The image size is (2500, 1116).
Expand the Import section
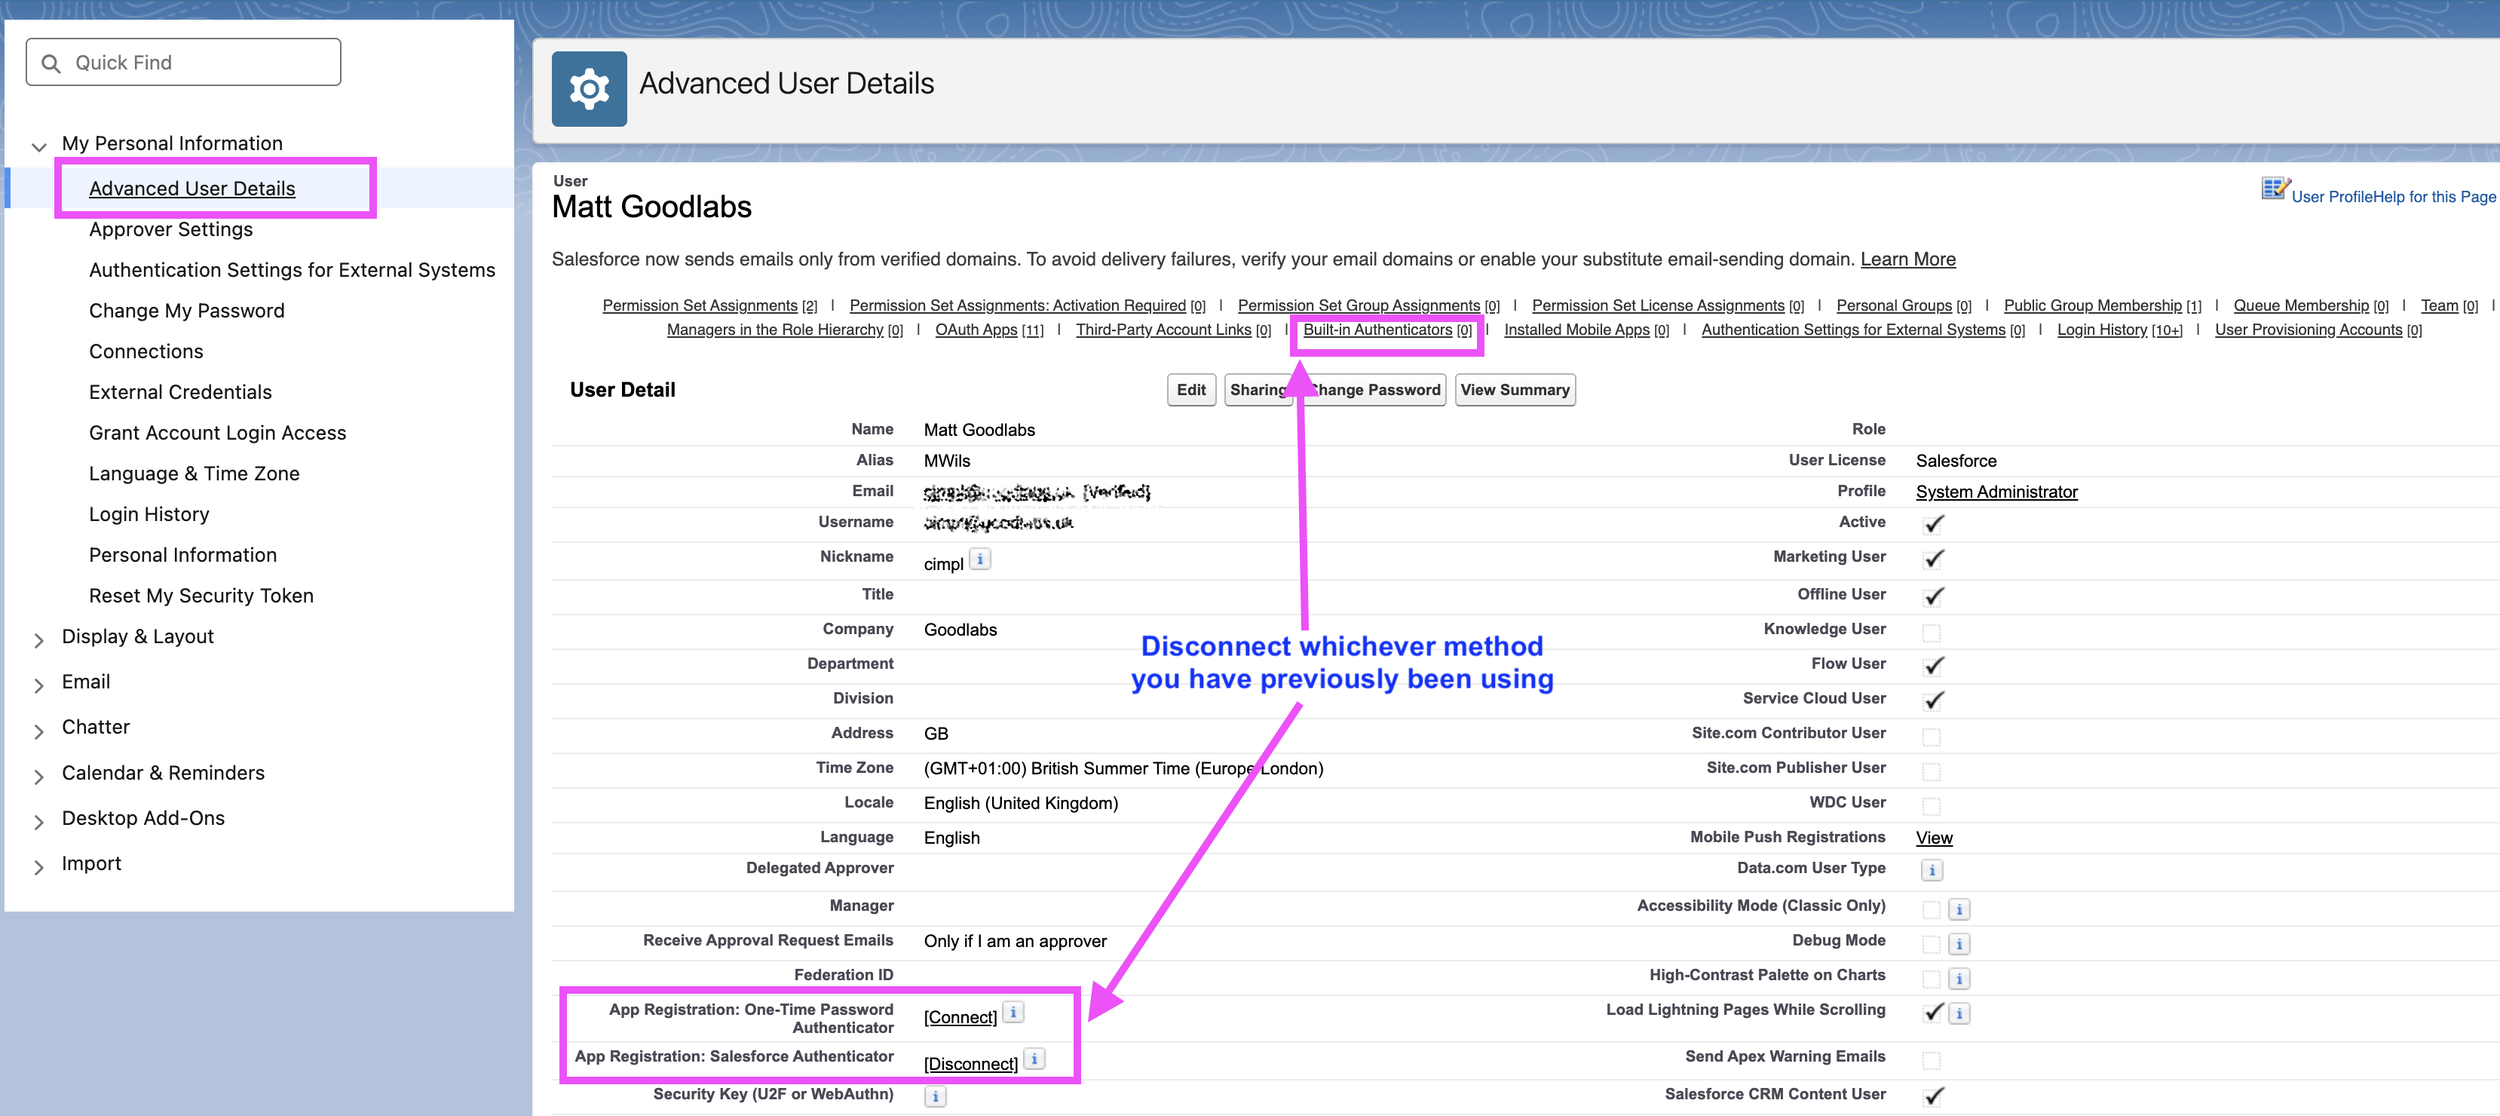click(x=39, y=867)
